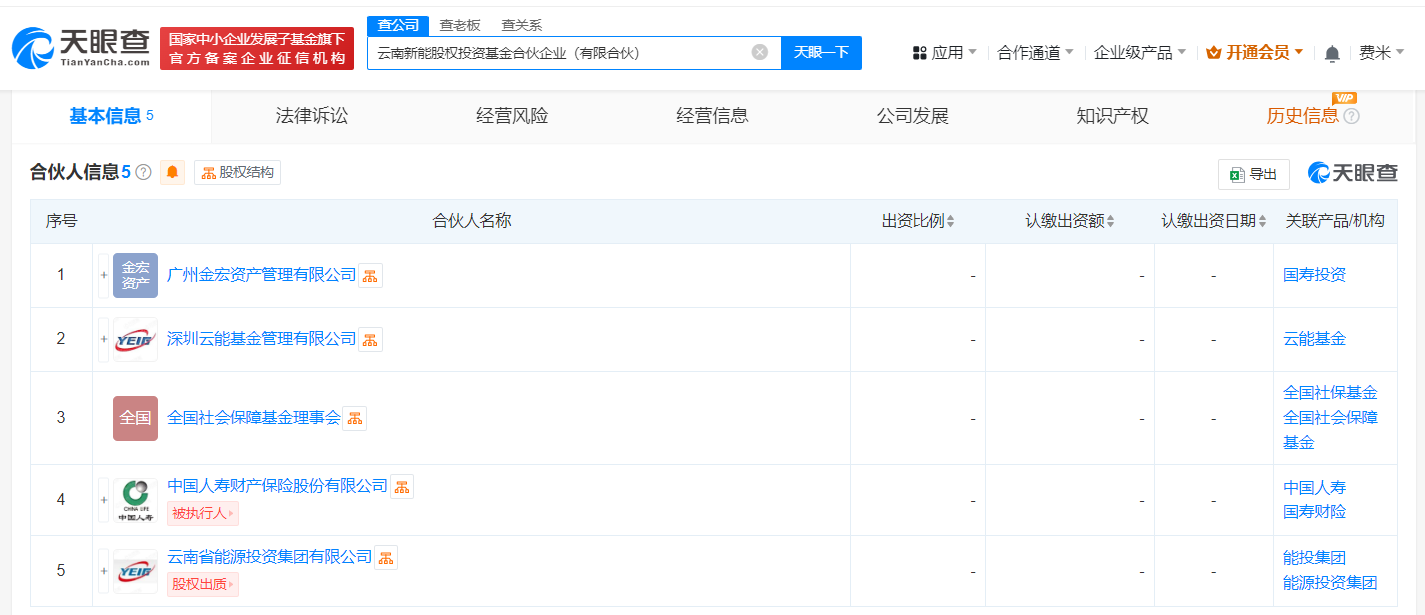Sort by 出资比例 column

pyautogui.click(x=918, y=221)
